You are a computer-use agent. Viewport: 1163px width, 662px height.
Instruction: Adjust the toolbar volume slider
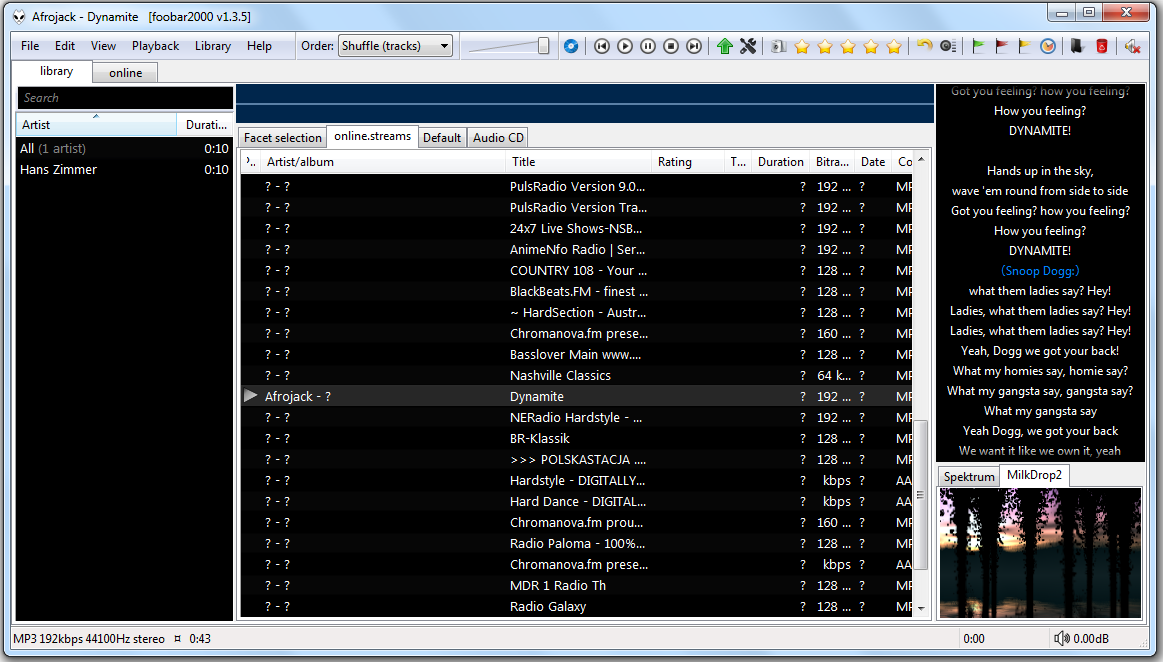click(509, 46)
